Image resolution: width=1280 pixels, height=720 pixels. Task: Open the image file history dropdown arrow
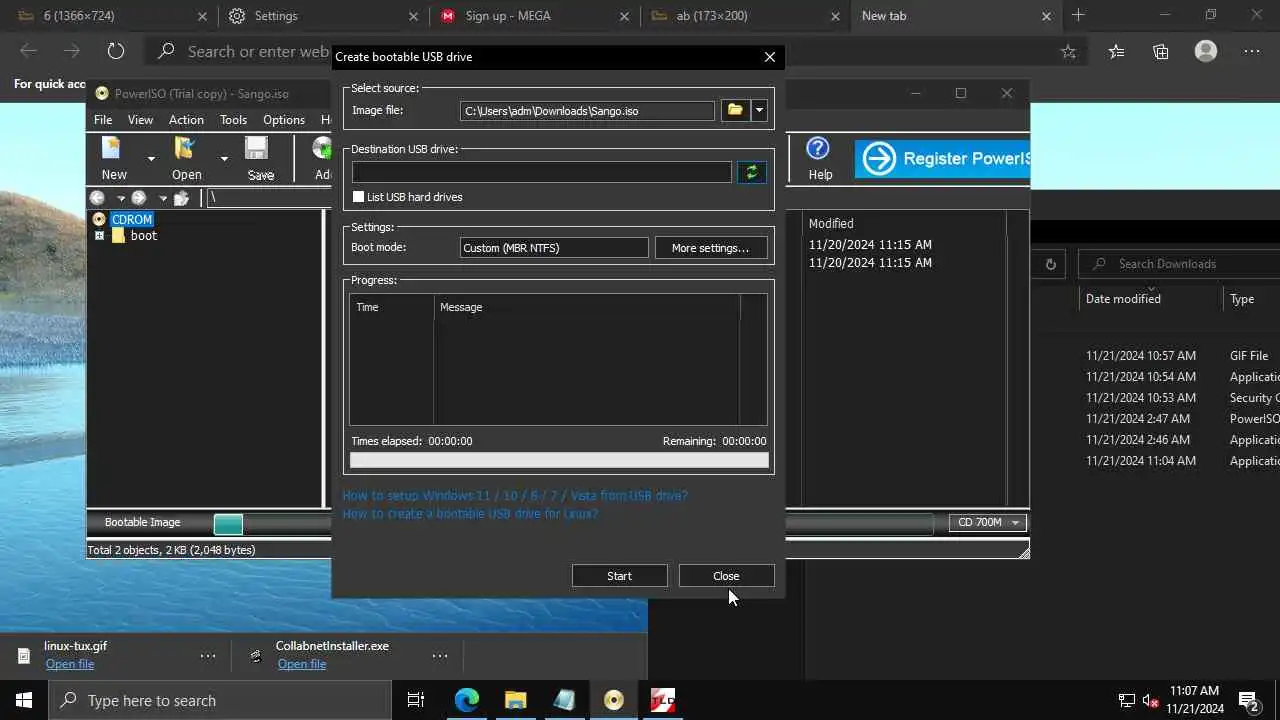click(x=759, y=110)
